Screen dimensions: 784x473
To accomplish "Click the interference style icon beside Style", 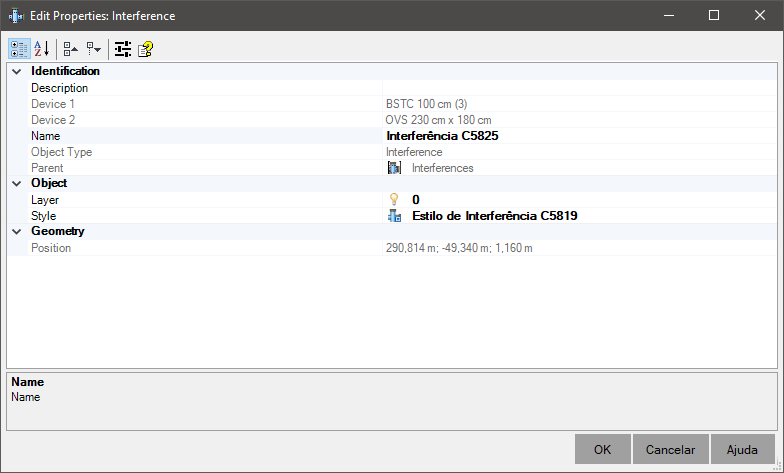I will (394, 216).
